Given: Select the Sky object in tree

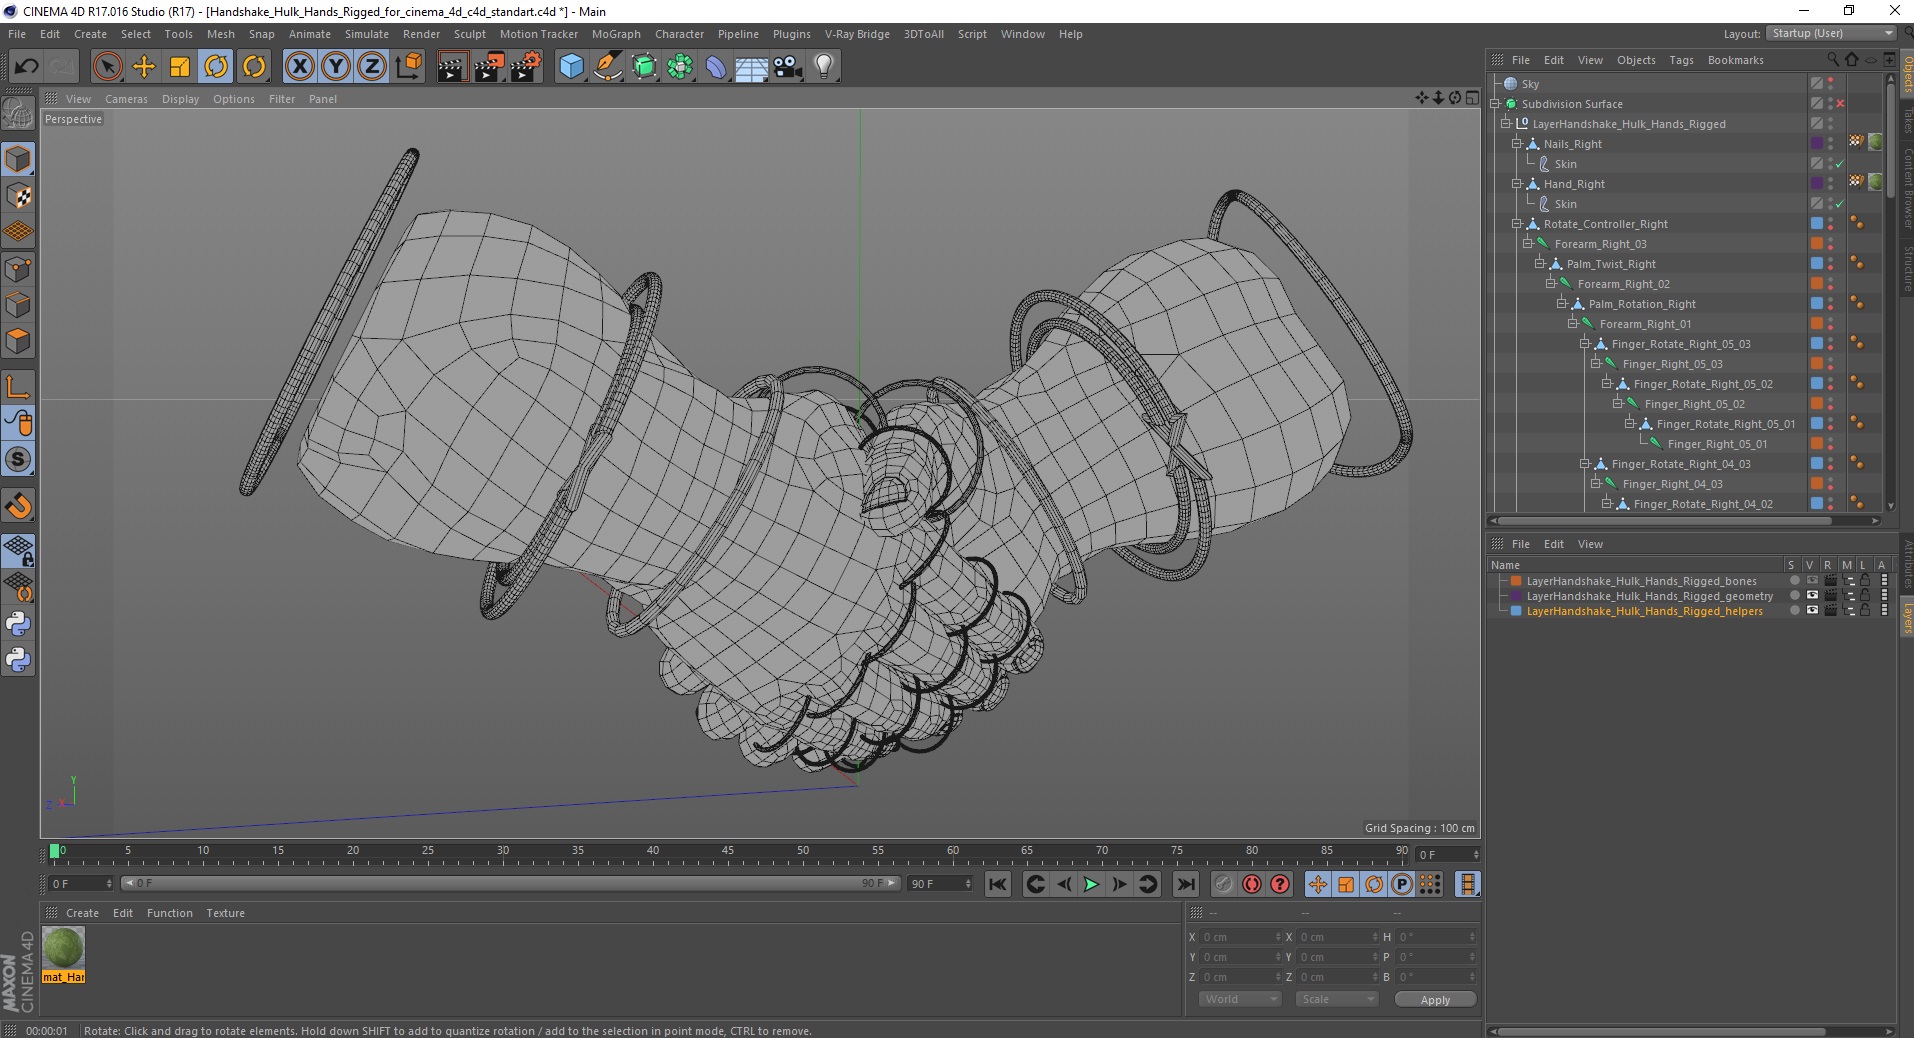Looking at the screenshot, I should point(1530,84).
